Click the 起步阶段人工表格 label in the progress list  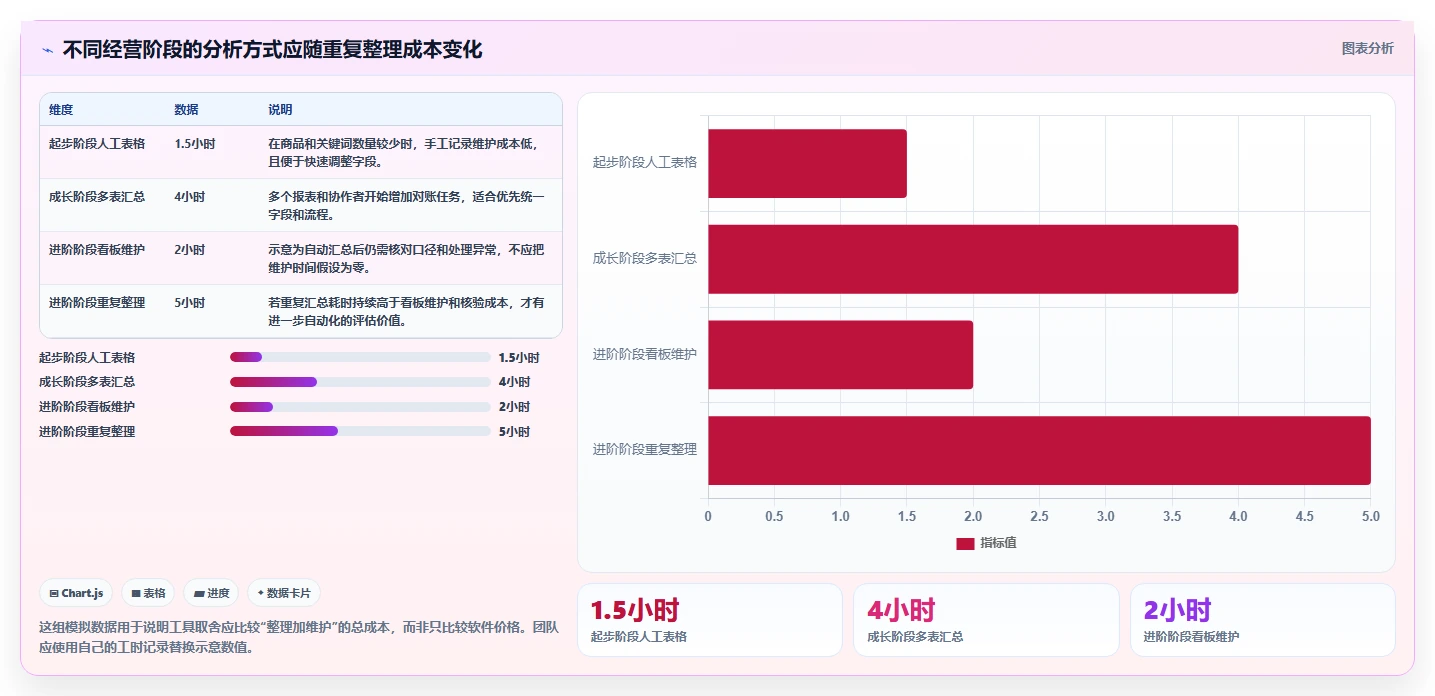pyautogui.click(x=87, y=358)
